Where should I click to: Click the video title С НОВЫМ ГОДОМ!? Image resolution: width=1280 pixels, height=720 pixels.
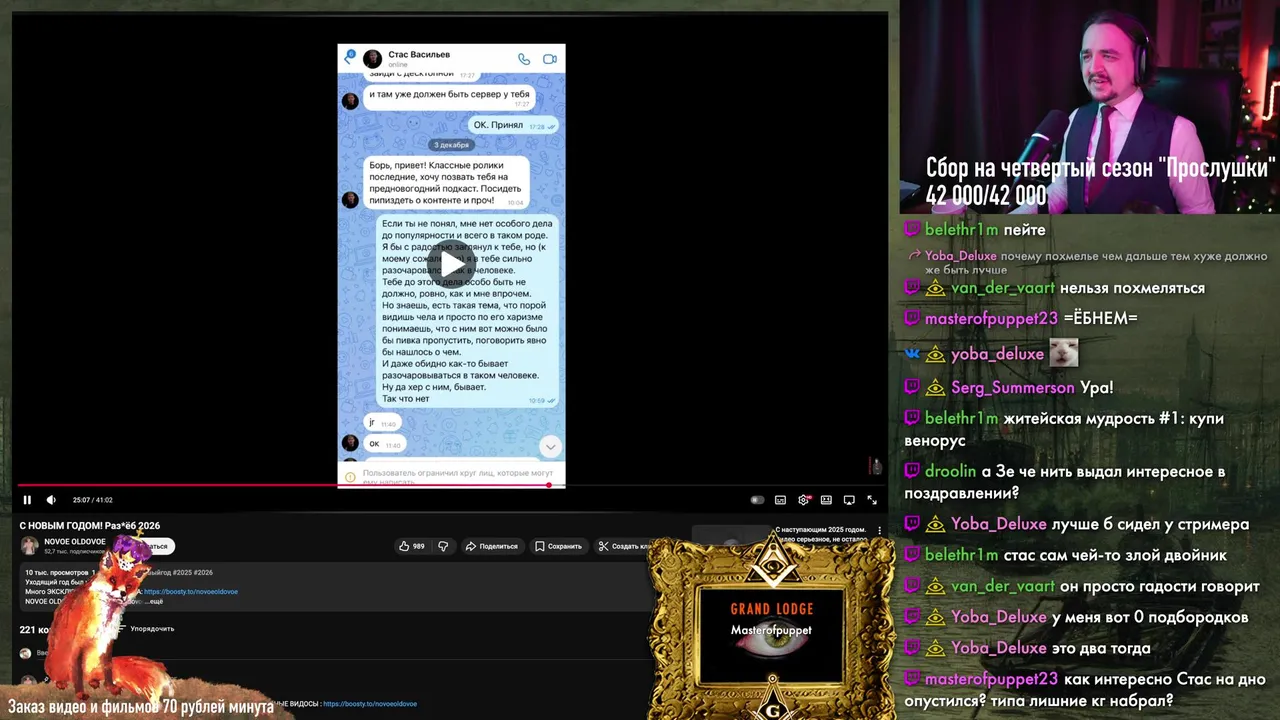pyautogui.click(x=90, y=525)
